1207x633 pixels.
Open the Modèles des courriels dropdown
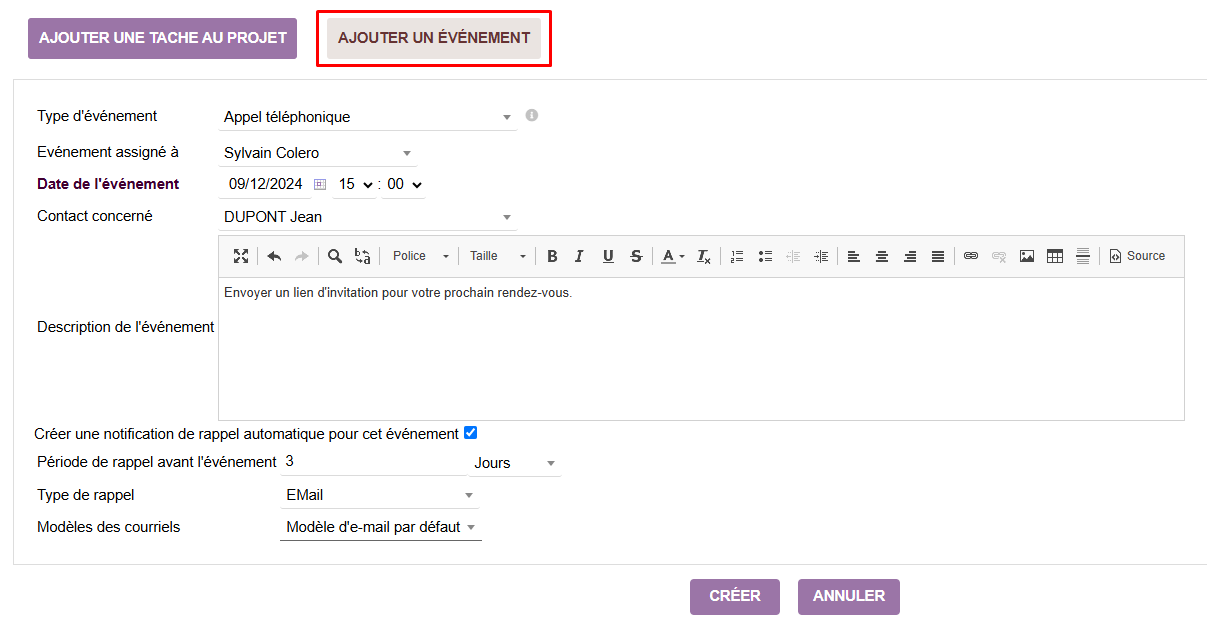pos(381,527)
